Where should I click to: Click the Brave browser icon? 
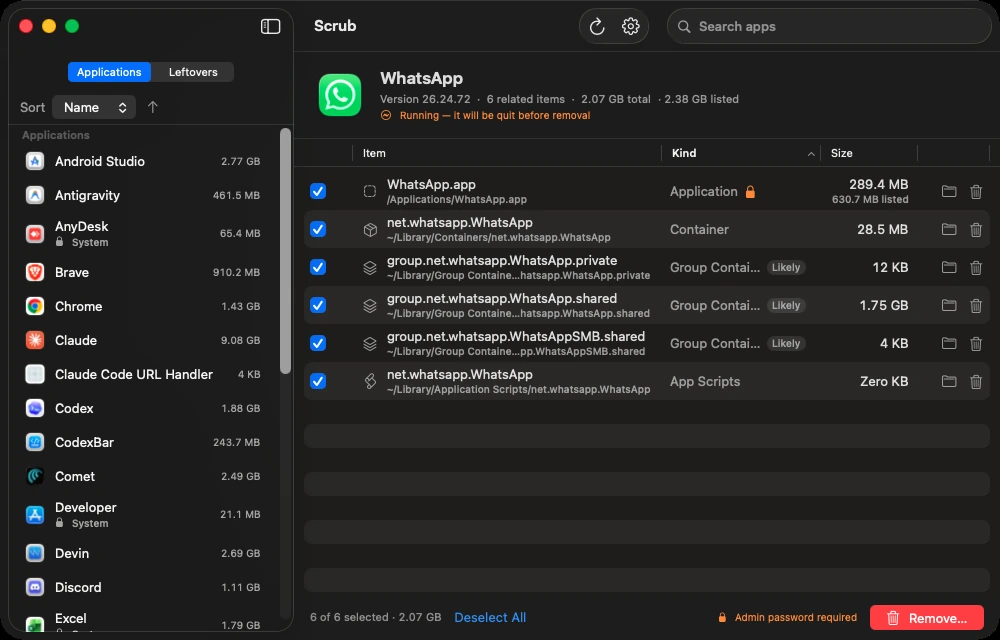(x=34, y=272)
